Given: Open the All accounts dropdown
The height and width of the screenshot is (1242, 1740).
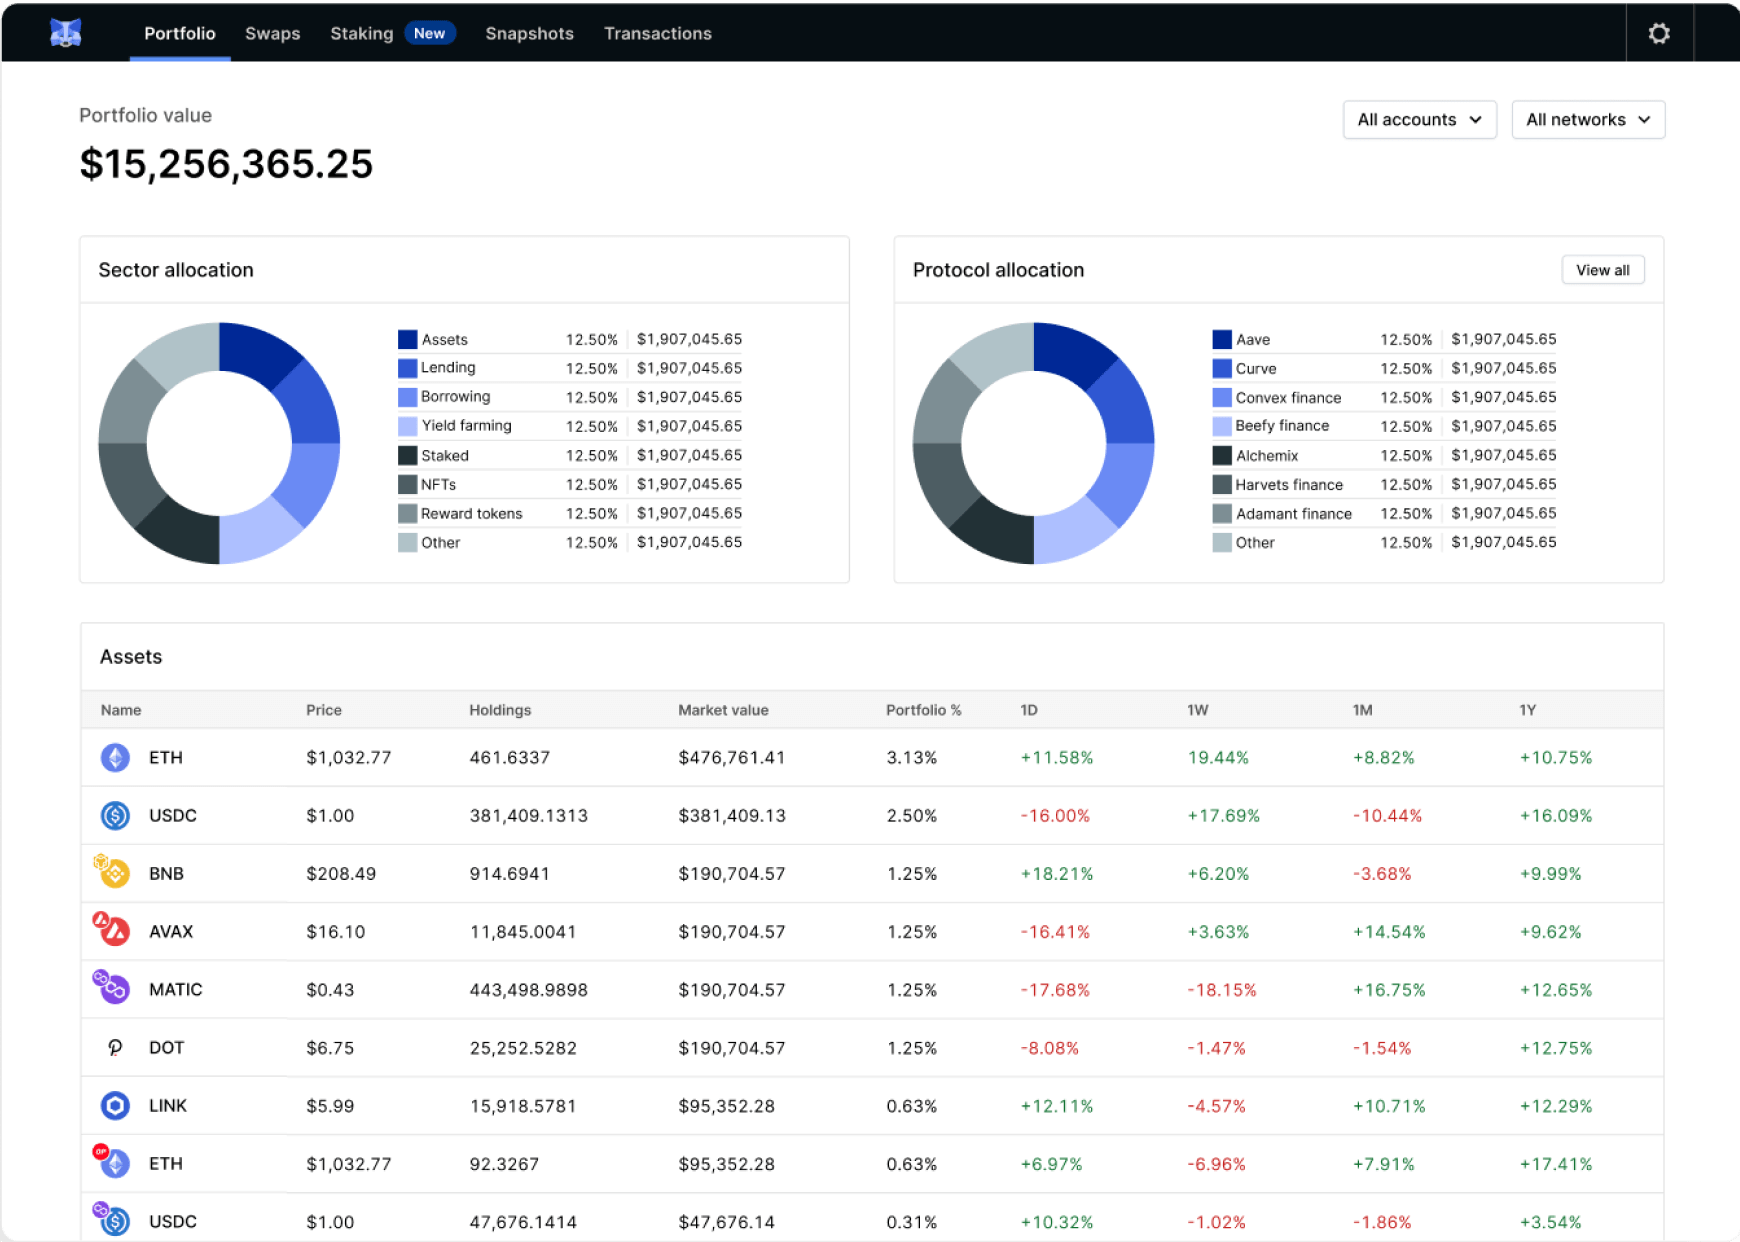Looking at the screenshot, I should click(1420, 120).
